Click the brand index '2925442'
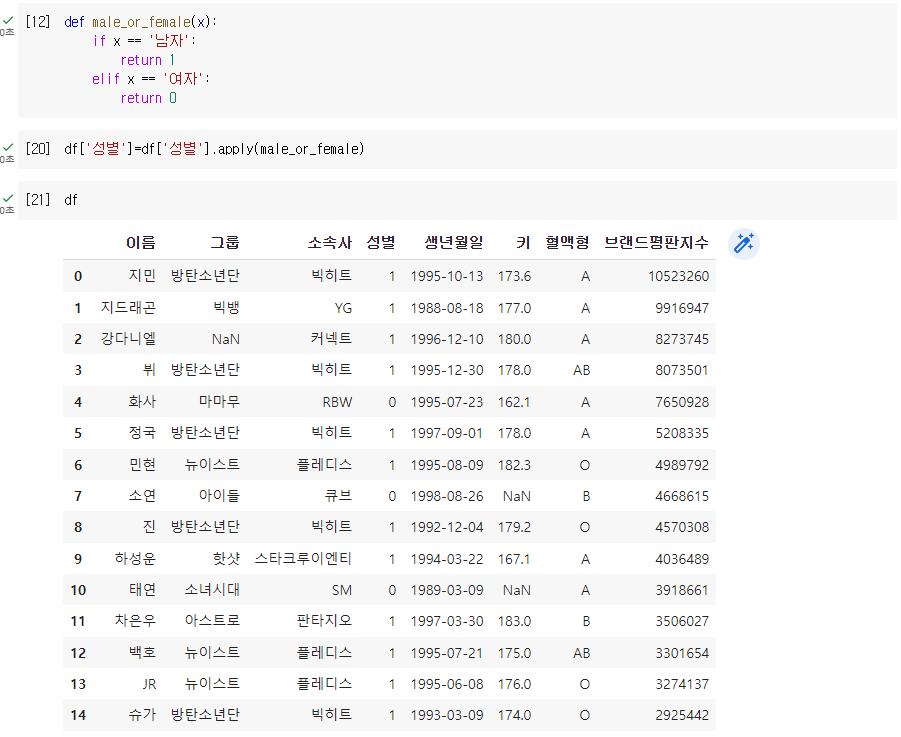Viewport: 901px width, 737px height. (x=682, y=715)
